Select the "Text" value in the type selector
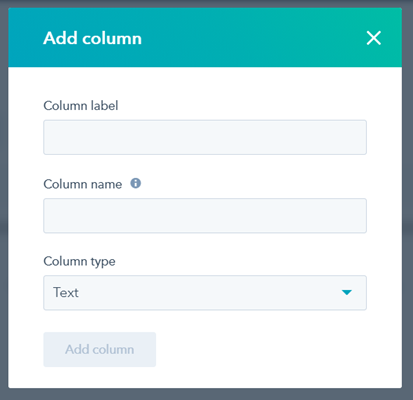The image size is (413, 400). coord(66,292)
